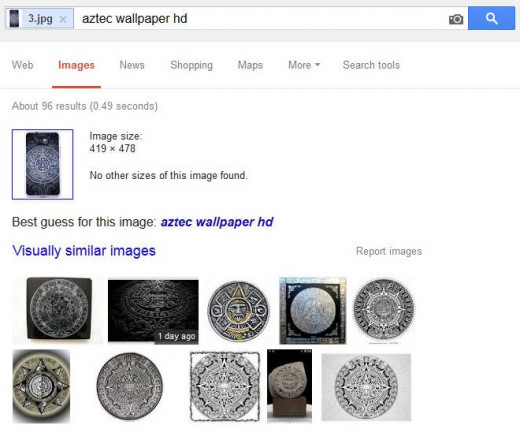Open the framed silver disc image

point(313,310)
